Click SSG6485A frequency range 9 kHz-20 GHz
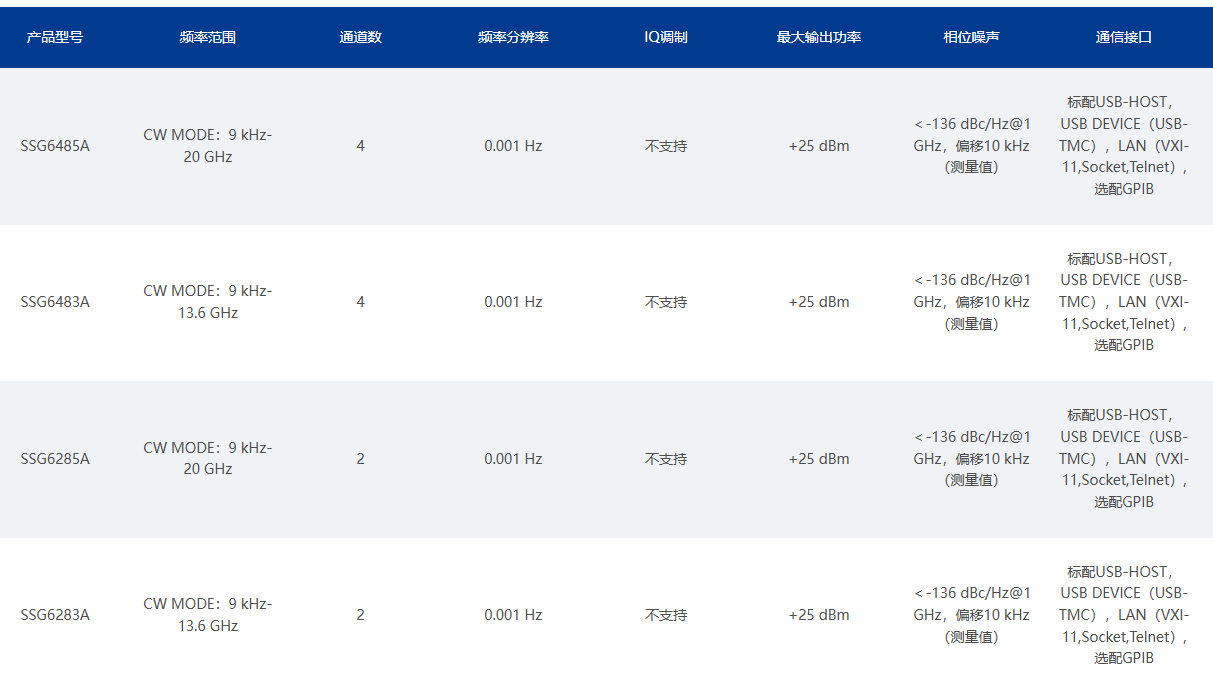The height and width of the screenshot is (677, 1213). point(208,146)
